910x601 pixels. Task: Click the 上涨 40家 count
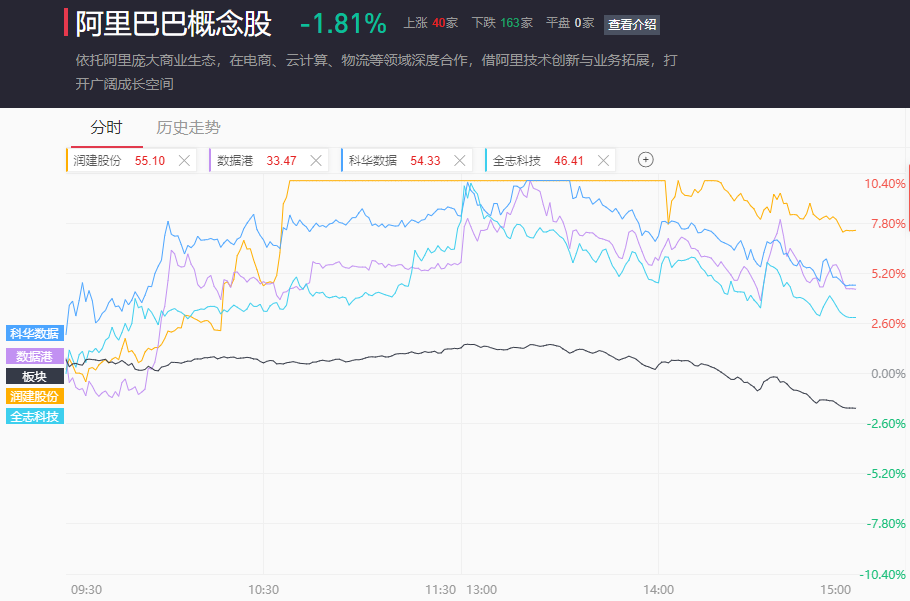point(431,23)
